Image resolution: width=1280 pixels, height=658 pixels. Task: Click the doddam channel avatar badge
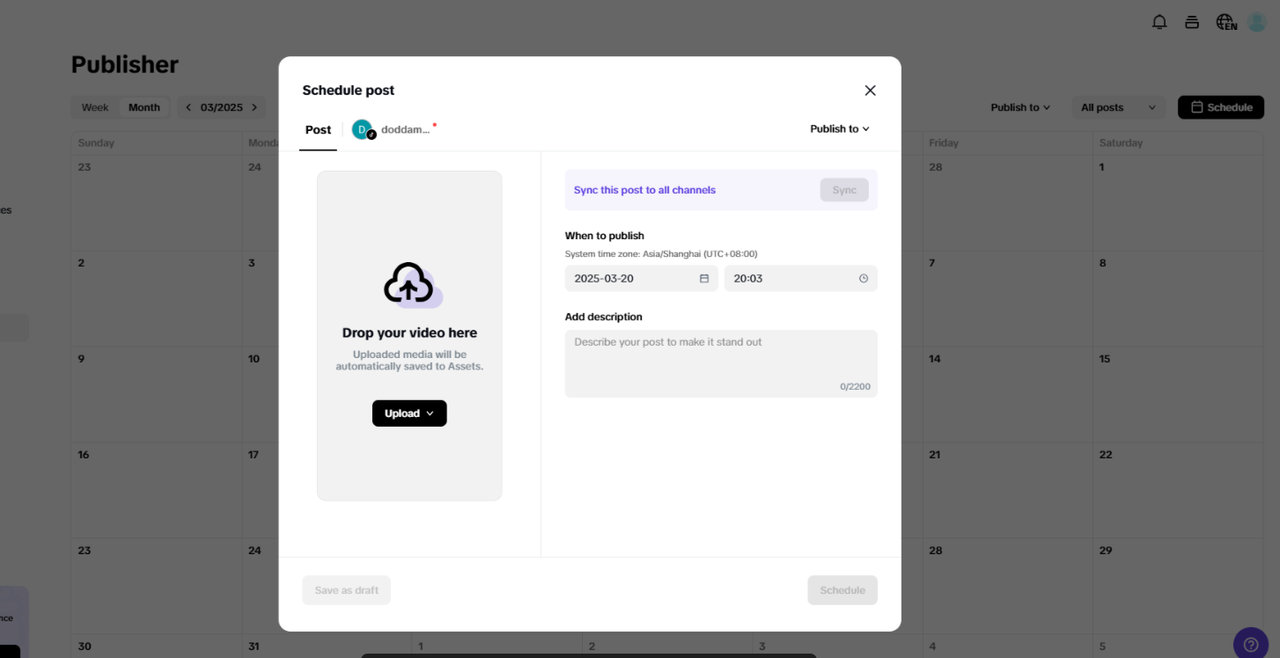(362, 129)
